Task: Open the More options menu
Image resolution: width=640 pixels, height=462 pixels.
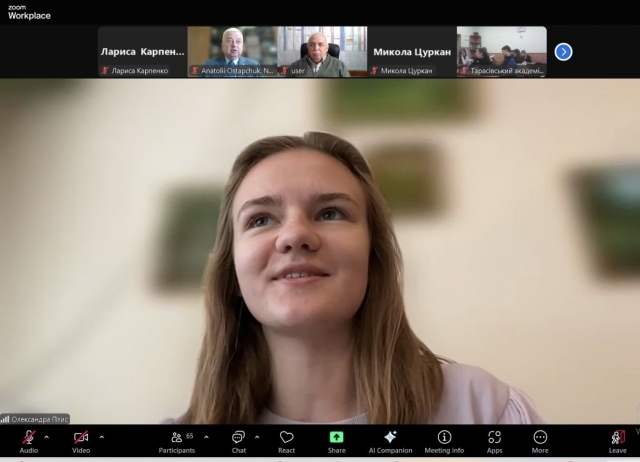Action: pos(540,442)
